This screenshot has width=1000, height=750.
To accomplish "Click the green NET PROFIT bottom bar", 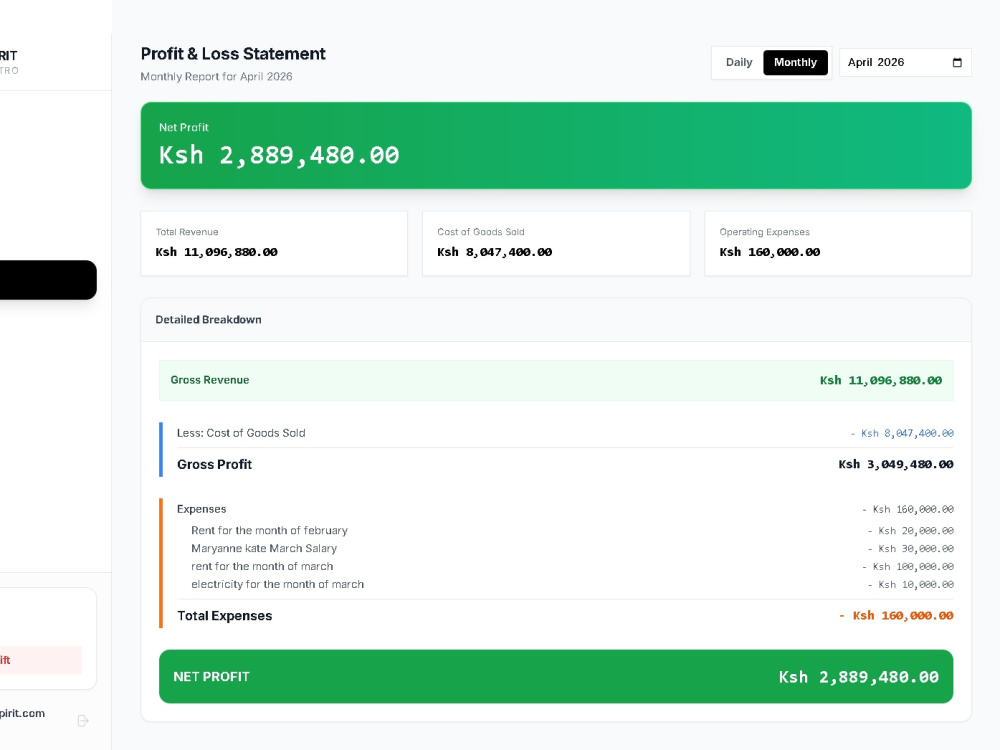I will point(555,677).
